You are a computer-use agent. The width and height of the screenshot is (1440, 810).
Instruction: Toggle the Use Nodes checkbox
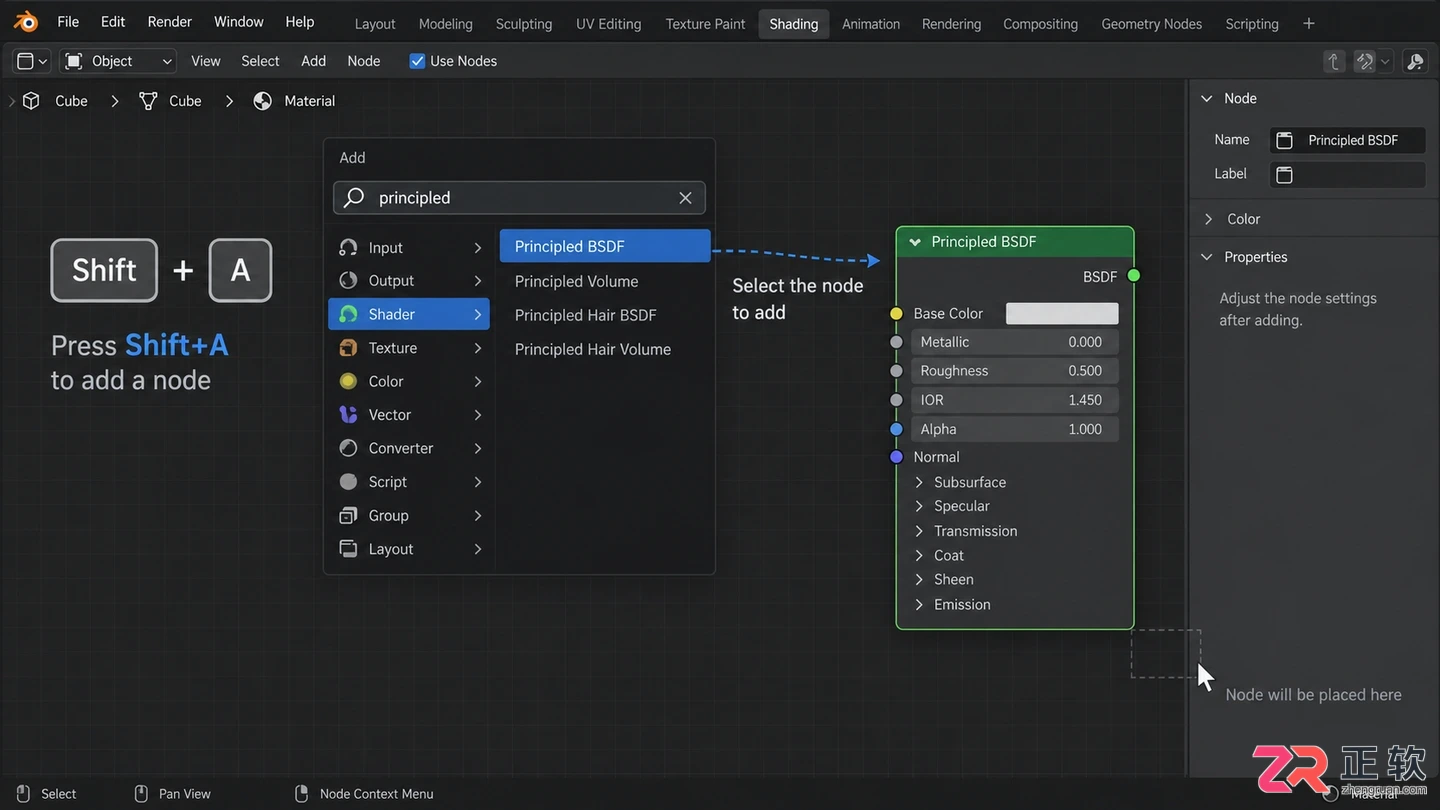[417, 61]
